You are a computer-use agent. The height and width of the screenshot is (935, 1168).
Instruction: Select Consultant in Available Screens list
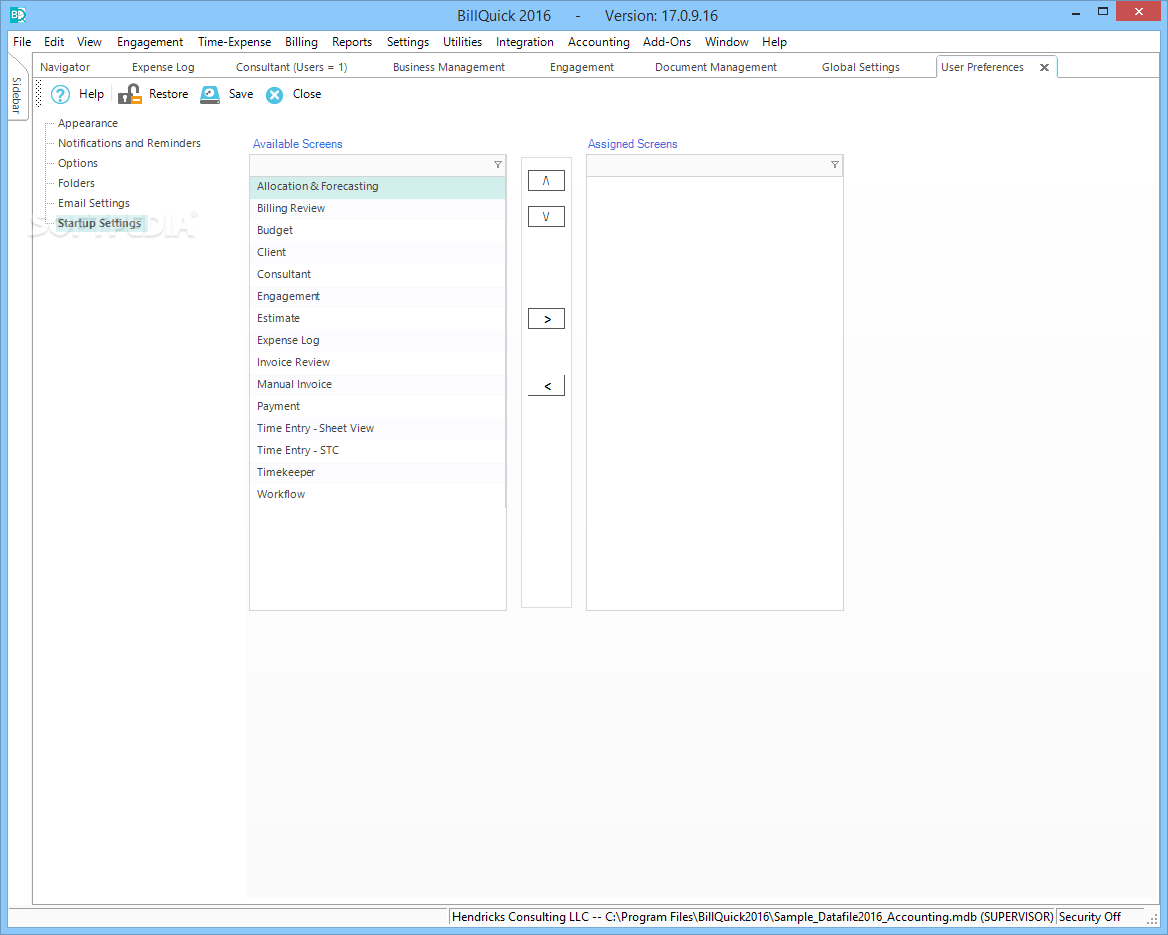[378, 274]
